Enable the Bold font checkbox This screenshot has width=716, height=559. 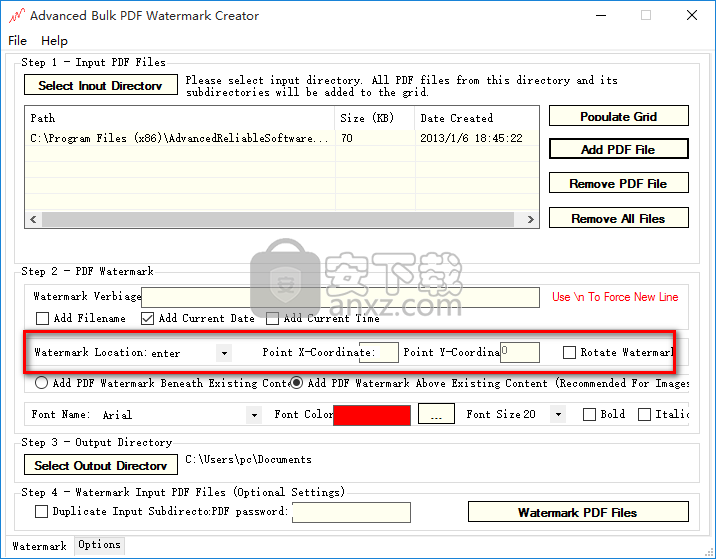[x=590, y=414]
